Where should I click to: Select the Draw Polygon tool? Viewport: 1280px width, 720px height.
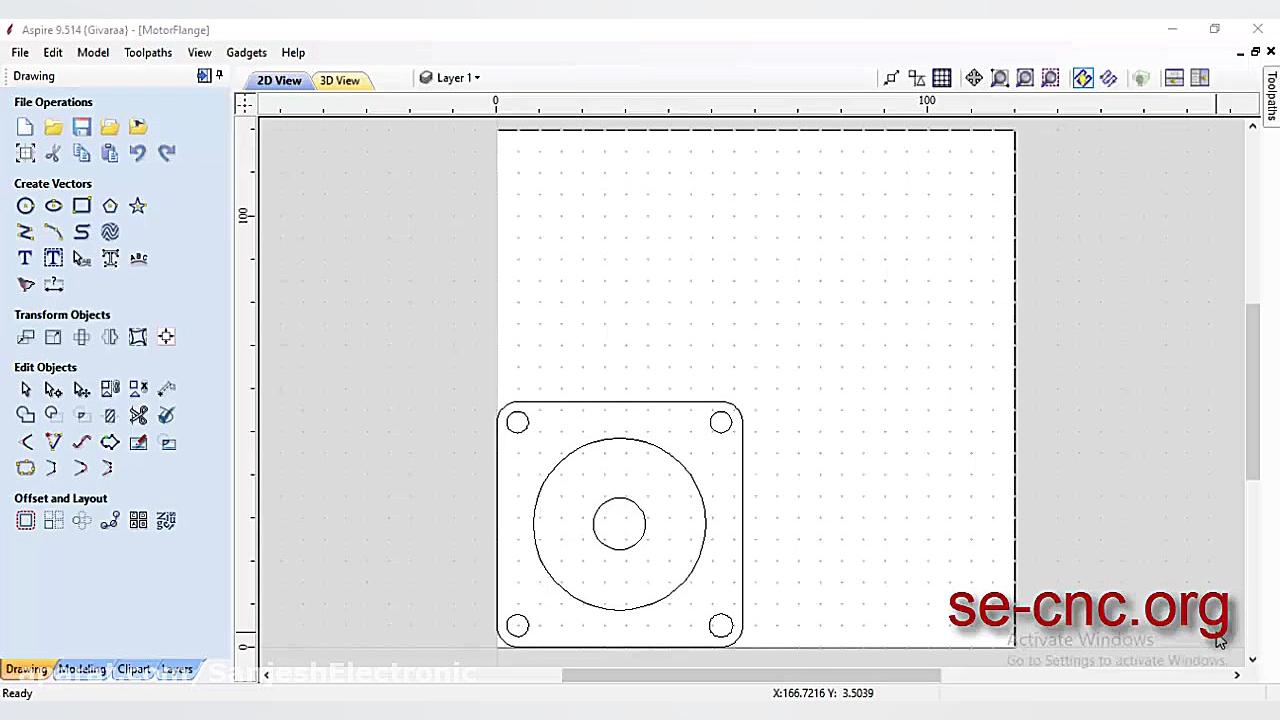coord(110,206)
